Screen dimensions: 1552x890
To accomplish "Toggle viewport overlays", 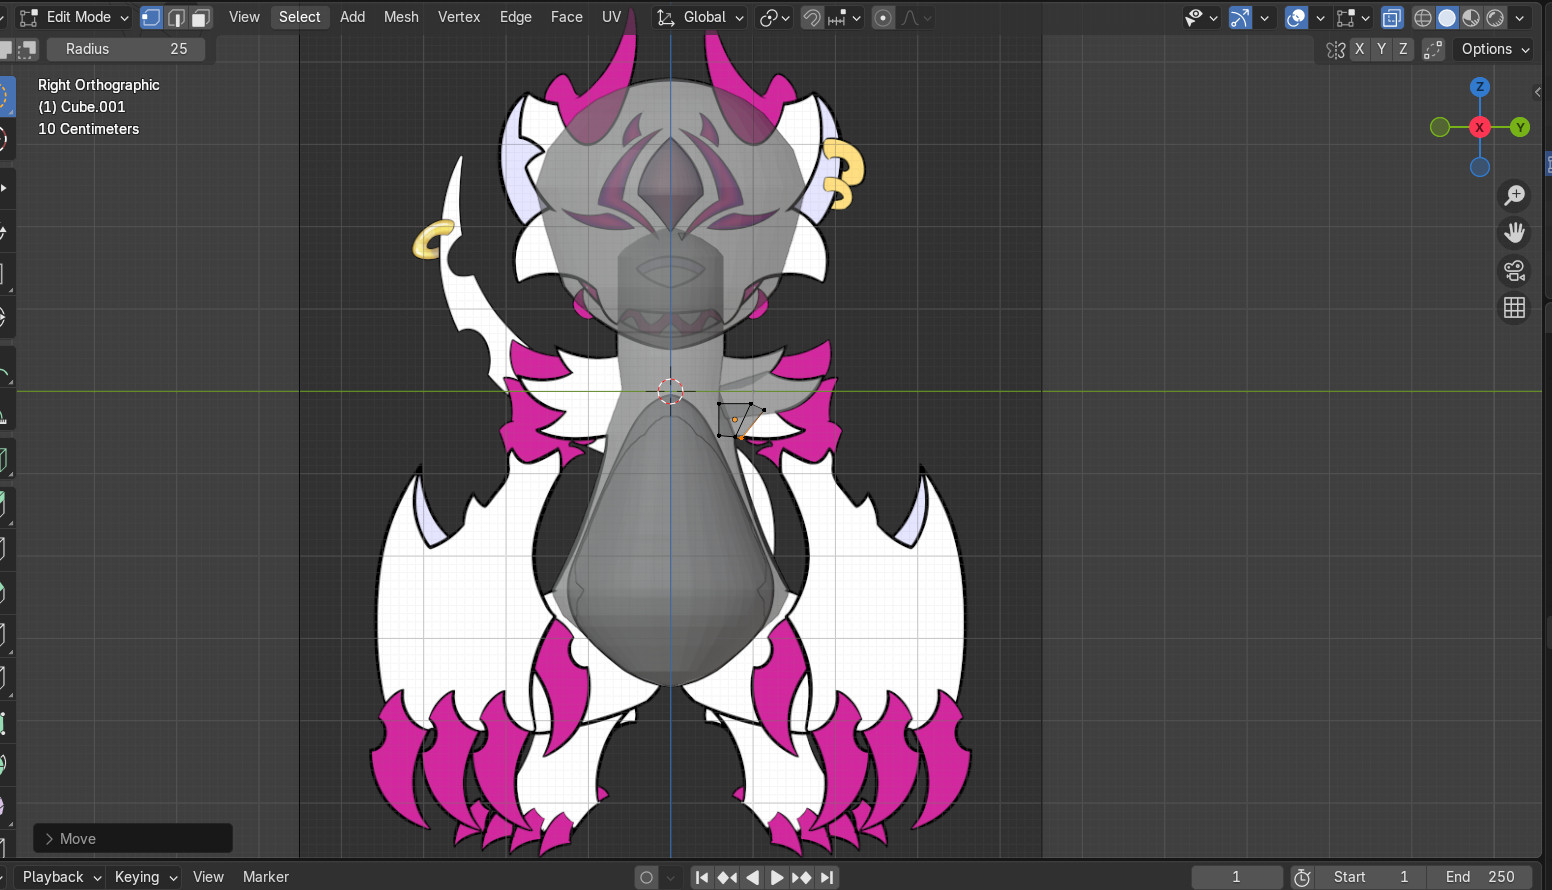I will click(x=1296, y=17).
